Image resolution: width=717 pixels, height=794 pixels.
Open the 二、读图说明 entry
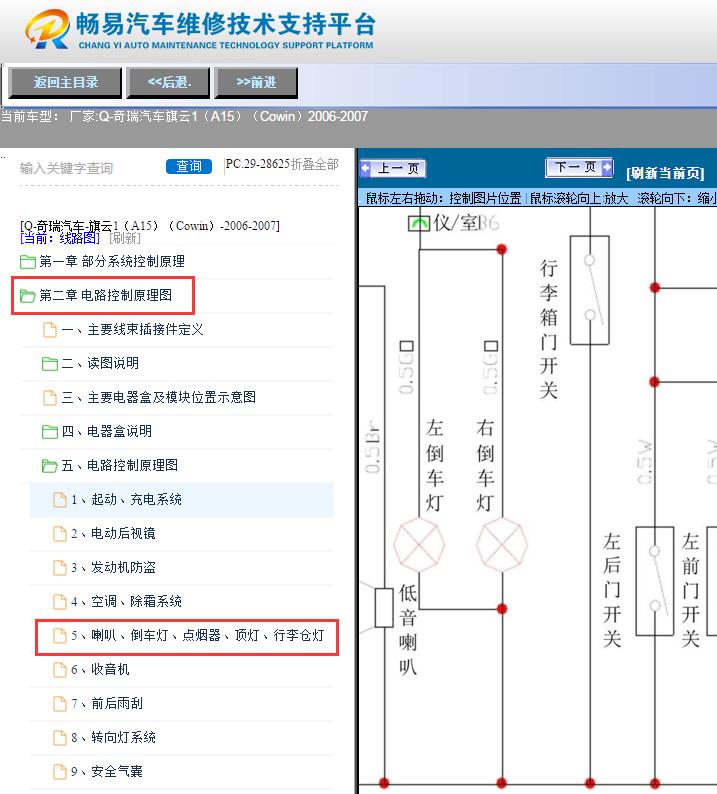click(x=100, y=363)
